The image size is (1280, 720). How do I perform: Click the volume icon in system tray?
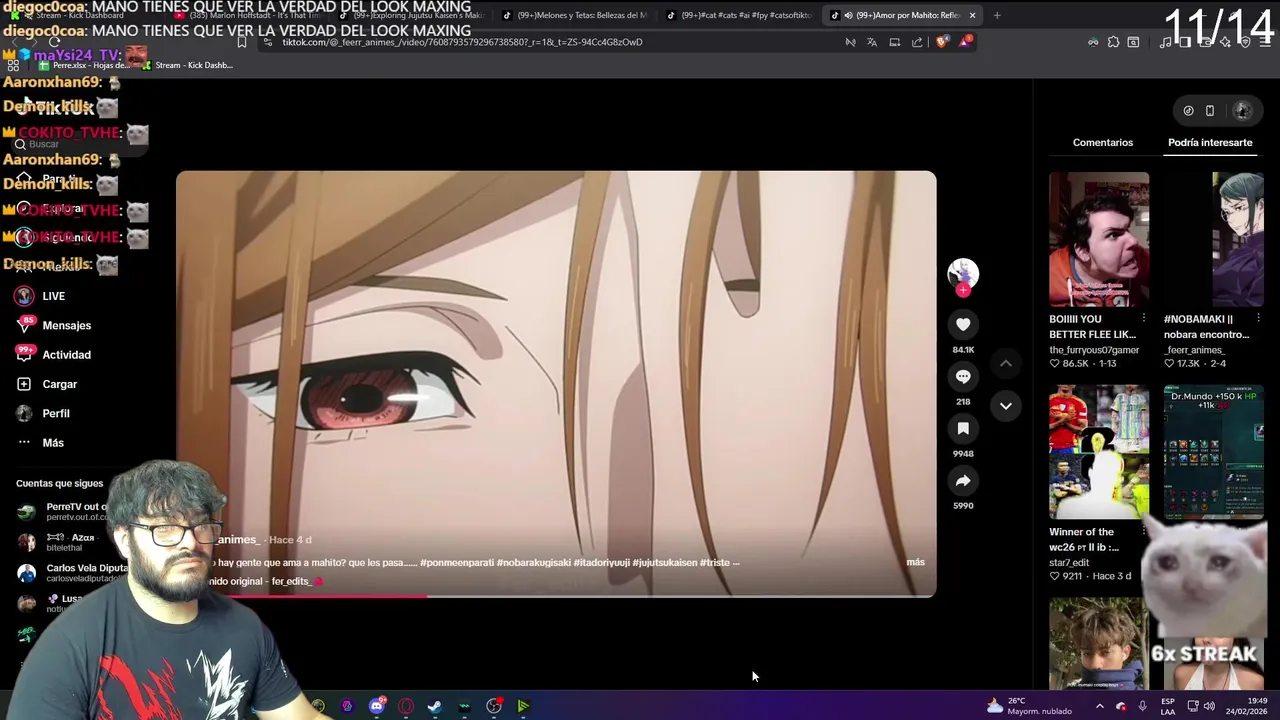tap(1209, 706)
